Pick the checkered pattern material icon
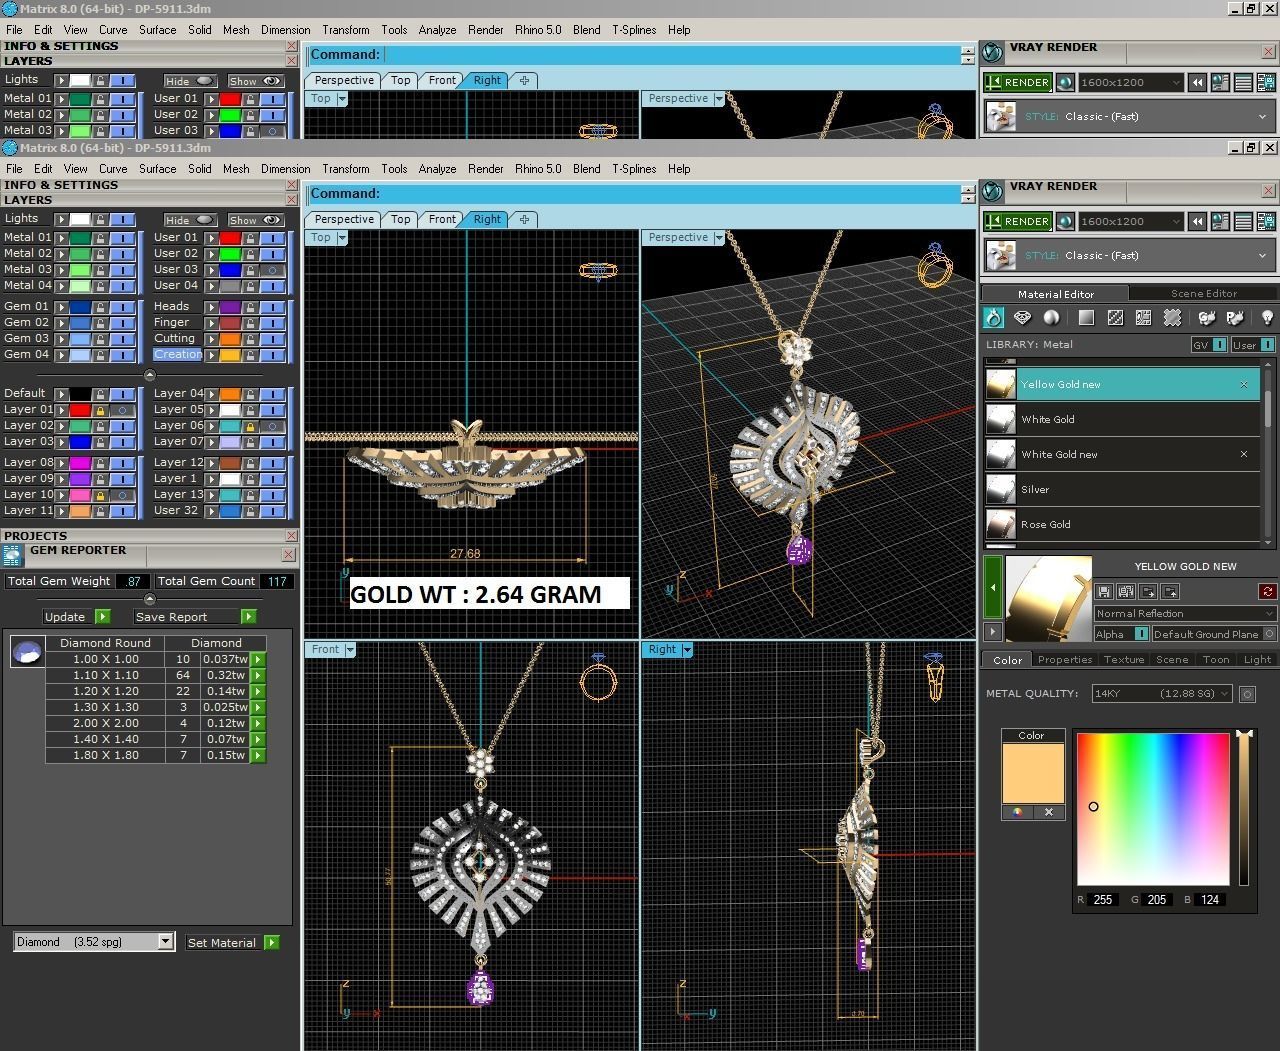Image resolution: width=1280 pixels, height=1051 pixels. 1115,318
